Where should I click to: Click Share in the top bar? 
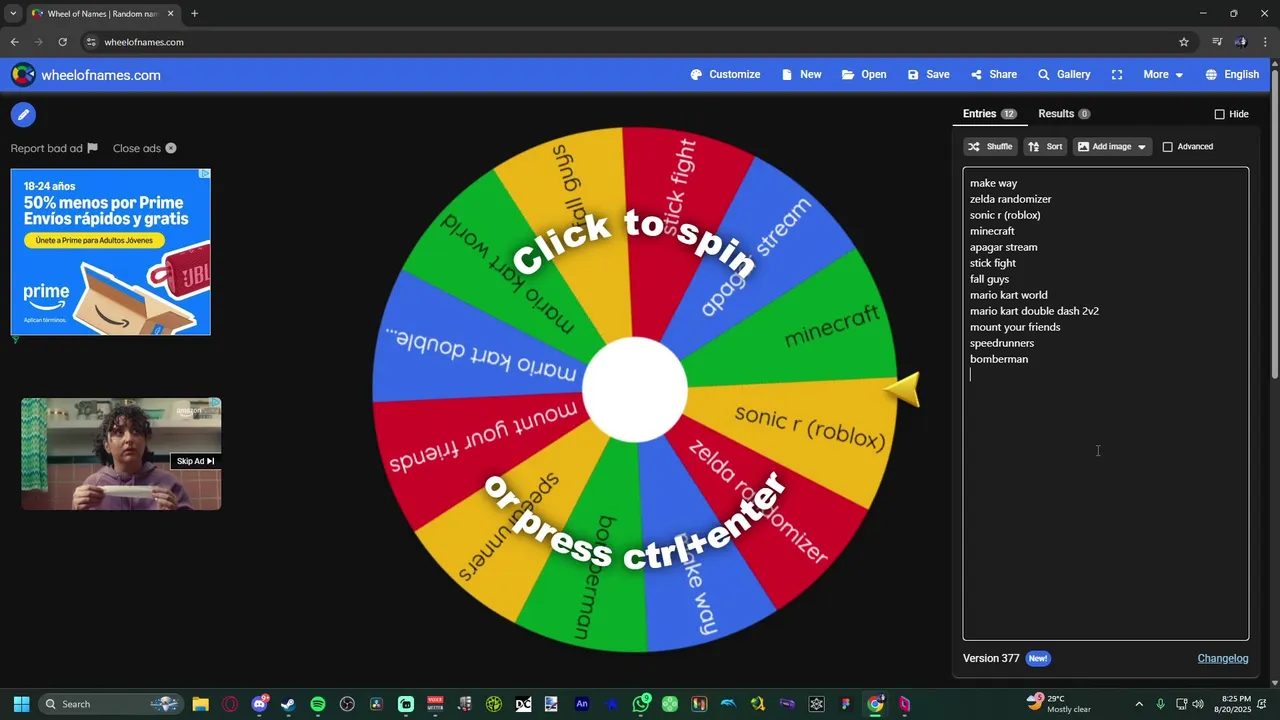[994, 75]
